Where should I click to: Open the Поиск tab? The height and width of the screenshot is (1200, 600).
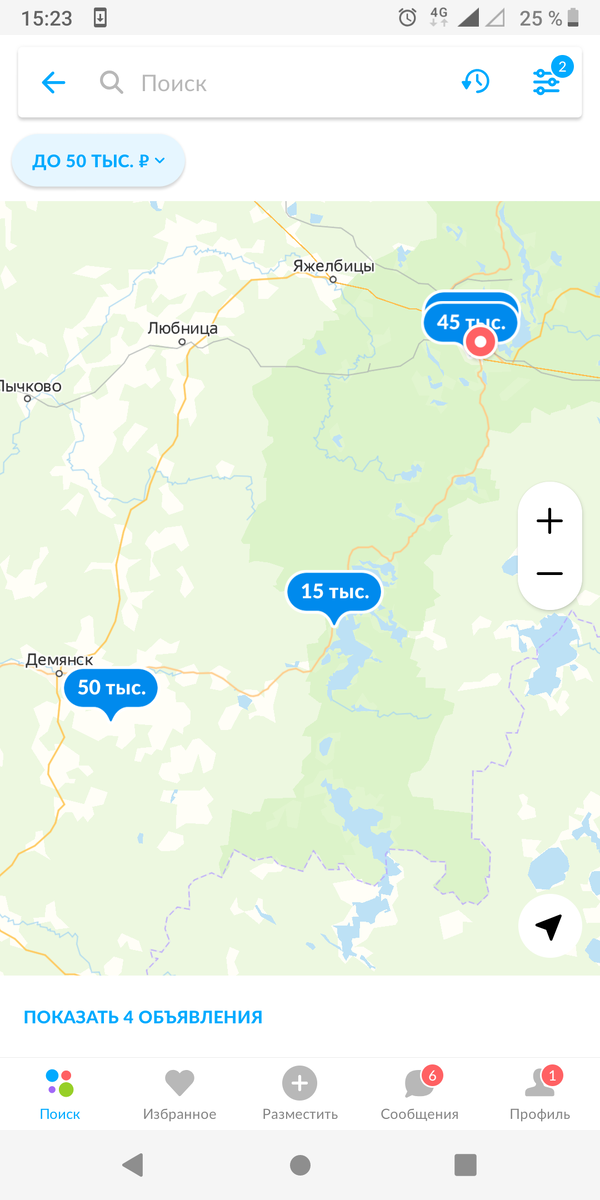click(60, 1094)
